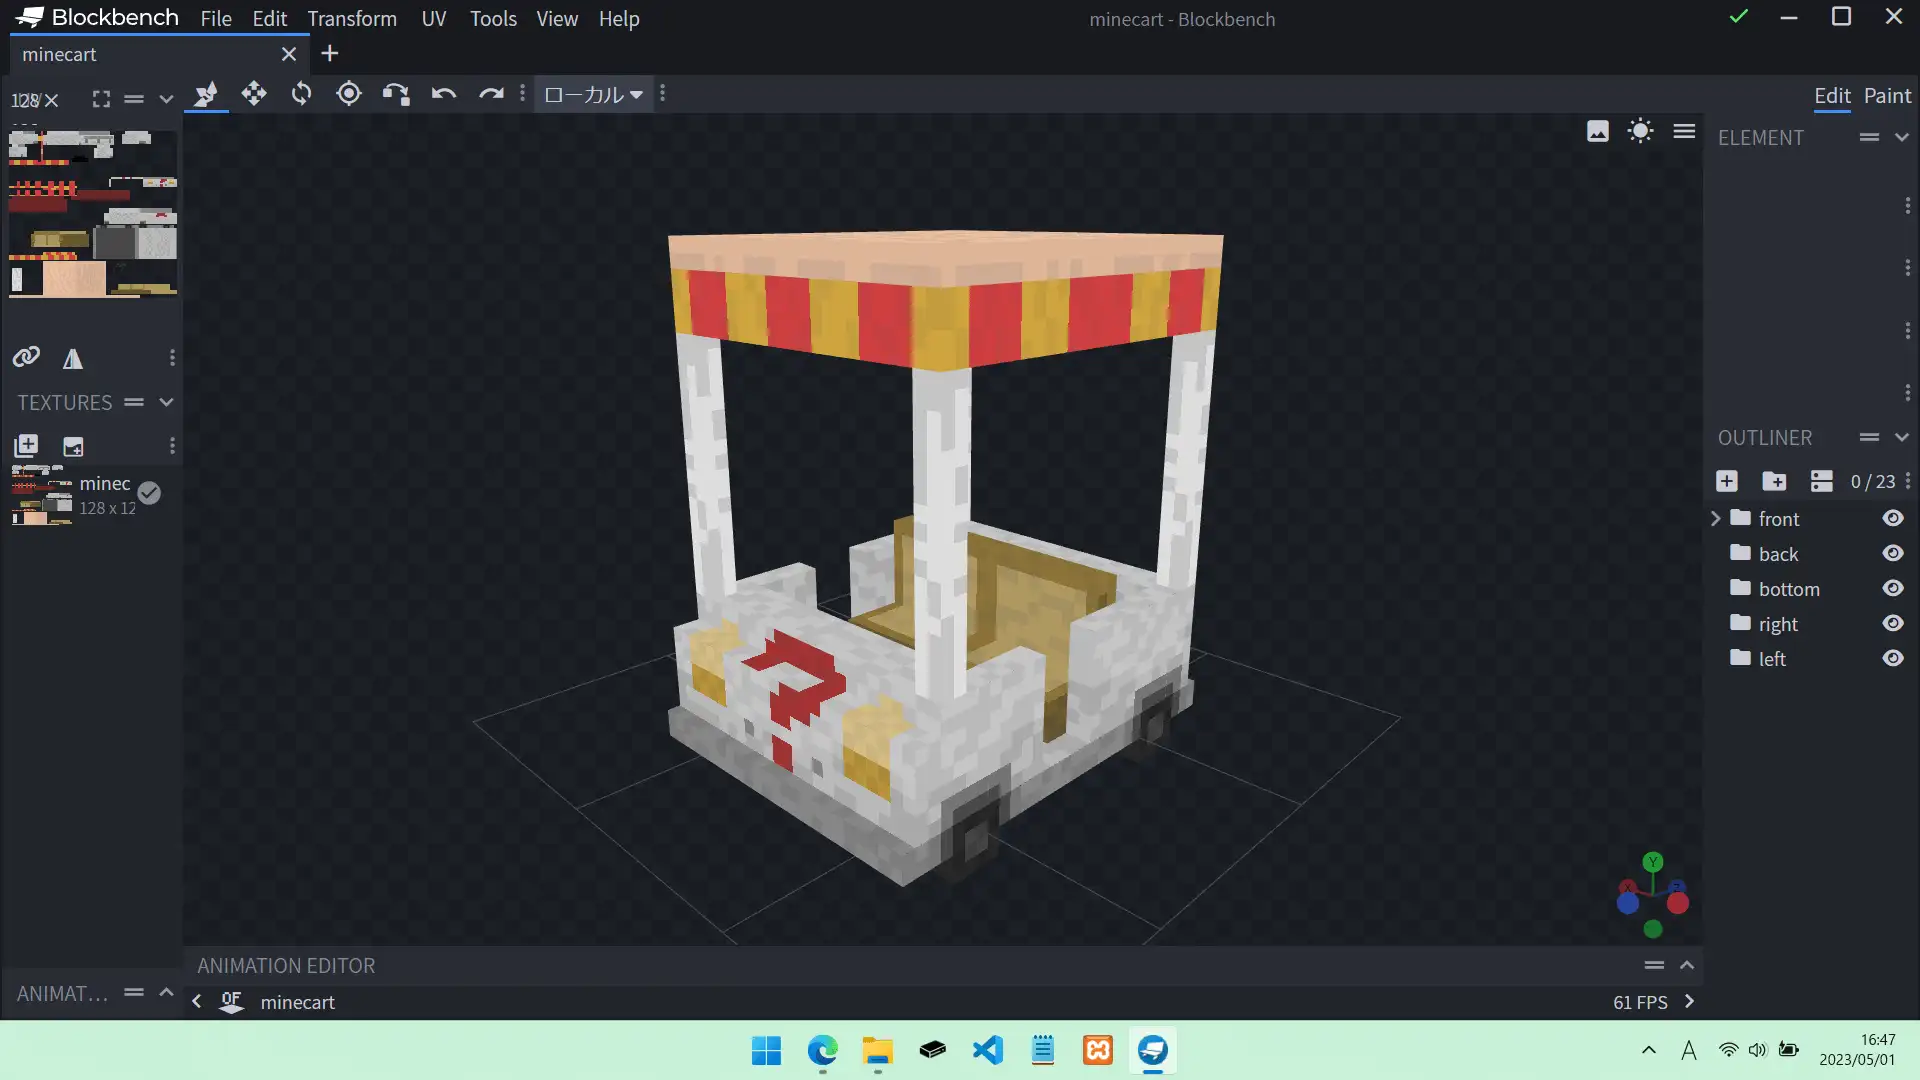Hide the front group visibility
This screenshot has height=1080, width=1920.
1892,518
